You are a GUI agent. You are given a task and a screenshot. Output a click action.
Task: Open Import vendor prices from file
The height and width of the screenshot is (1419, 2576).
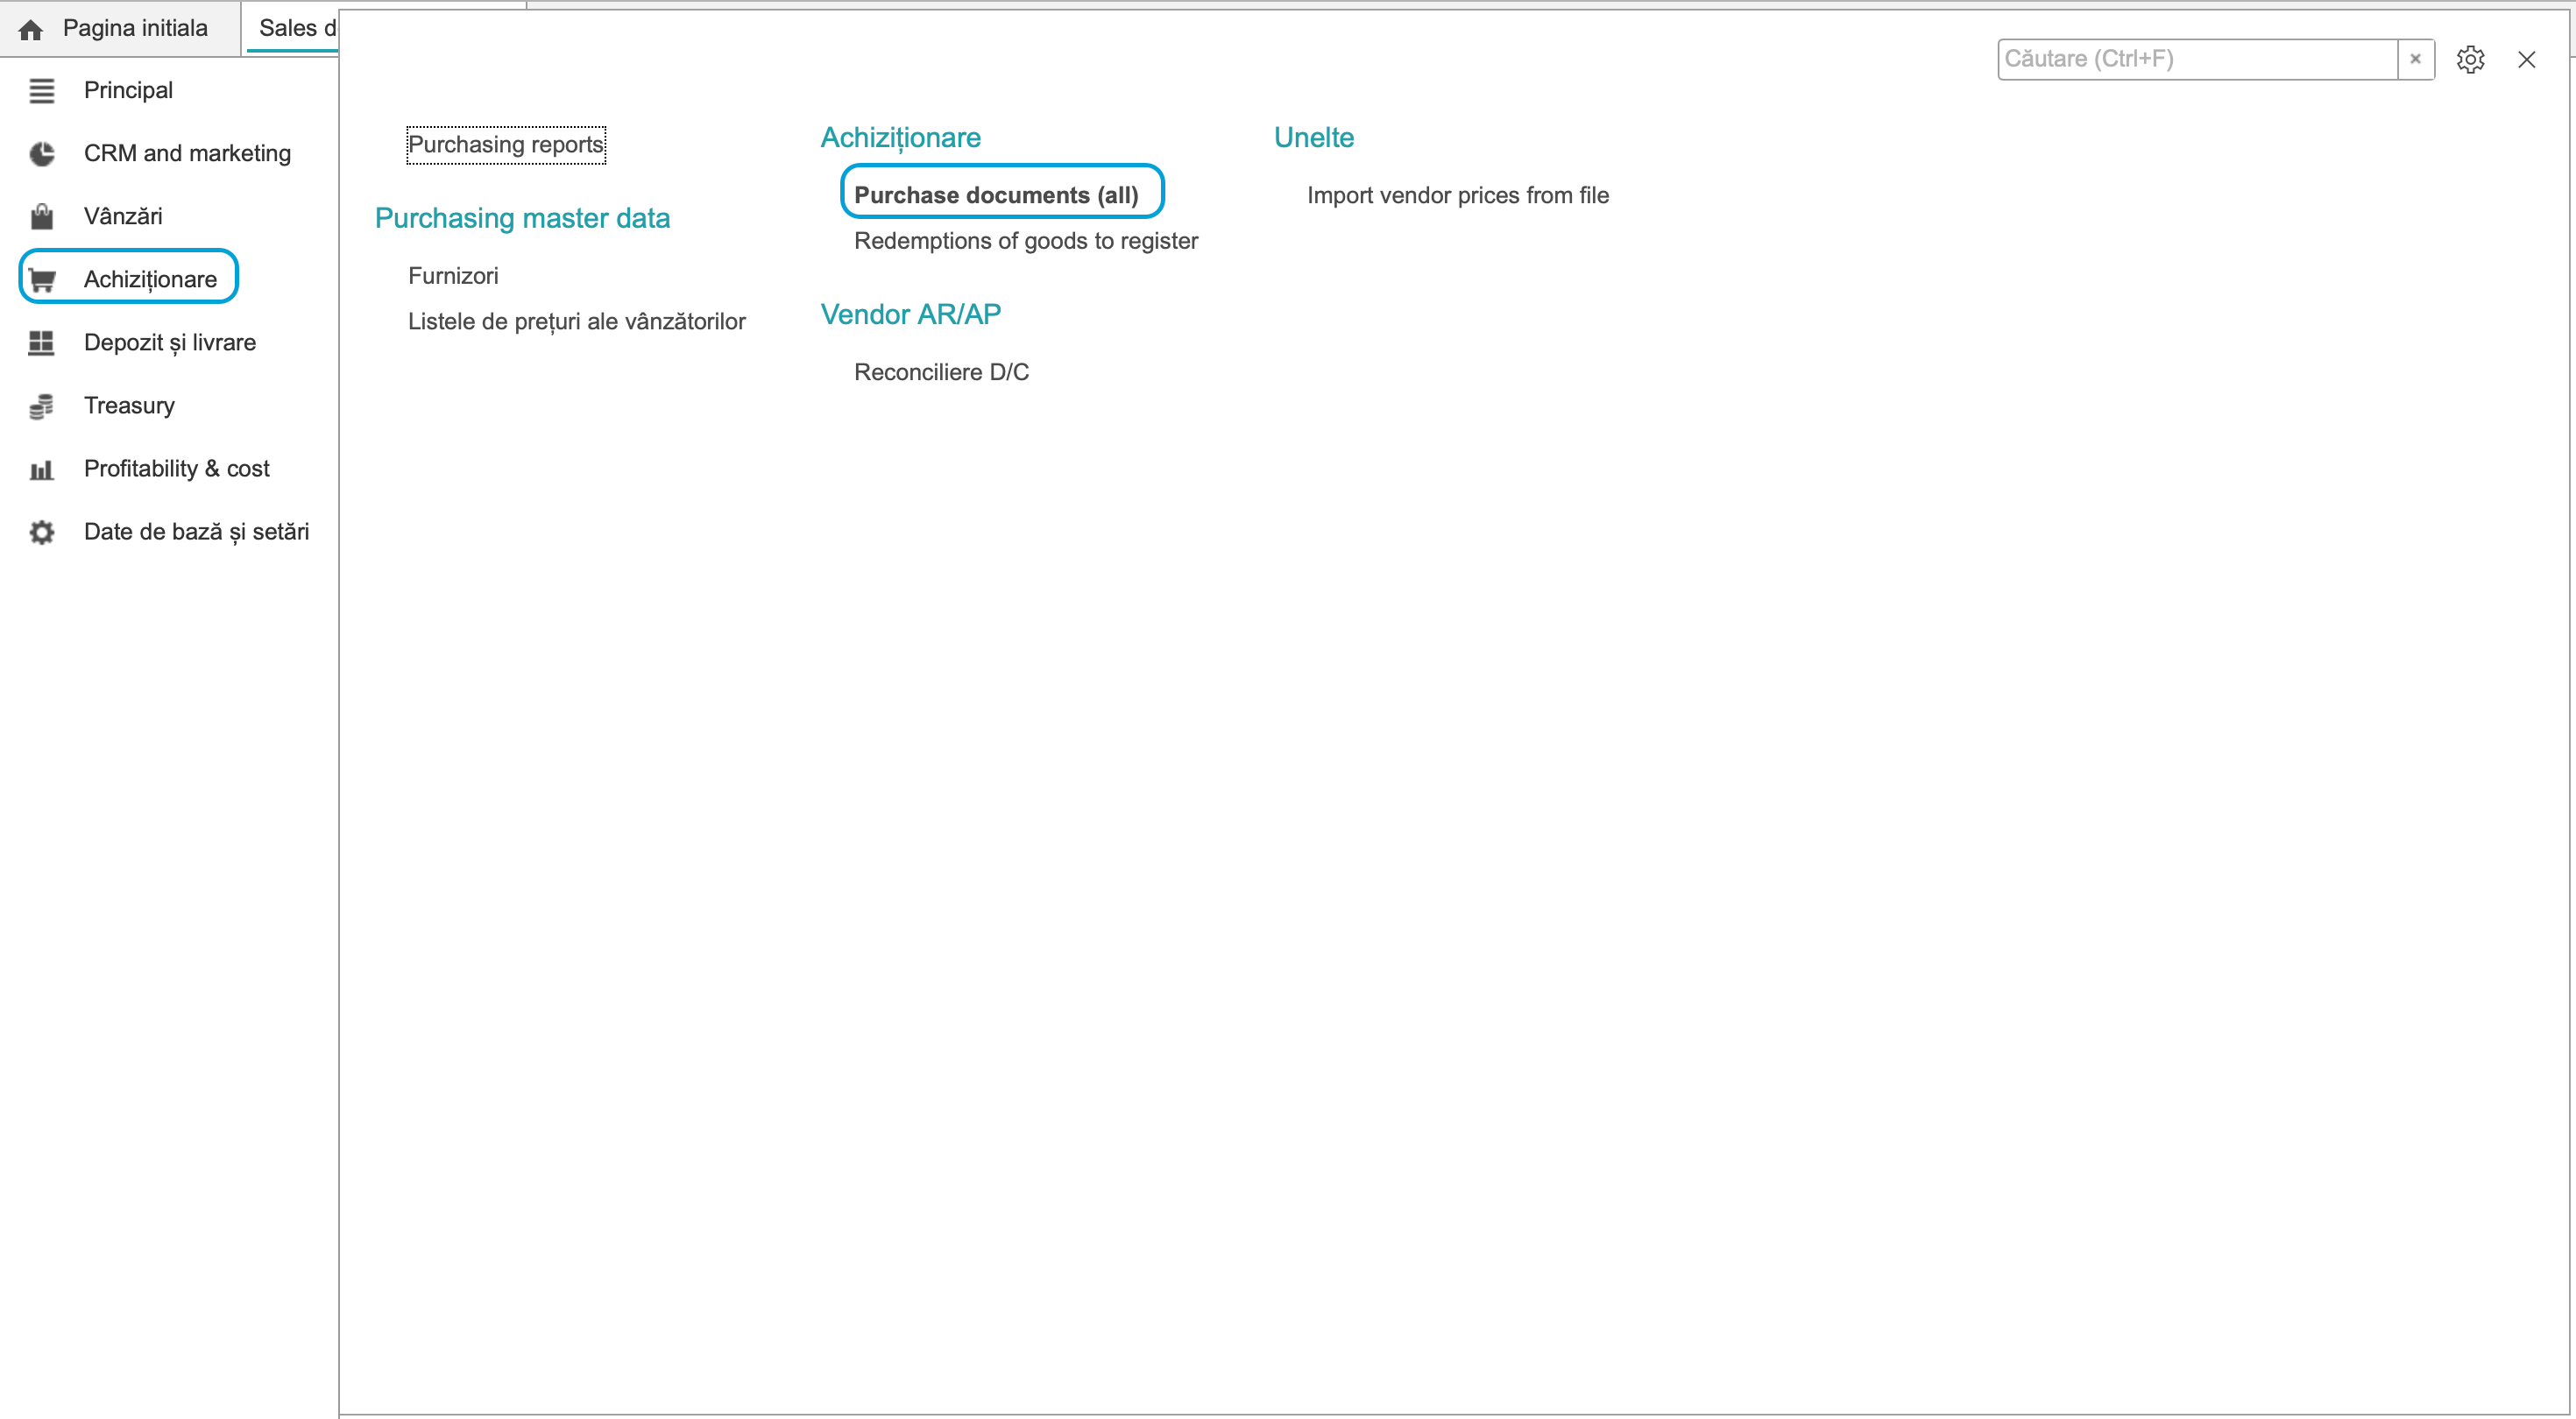(x=1458, y=195)
